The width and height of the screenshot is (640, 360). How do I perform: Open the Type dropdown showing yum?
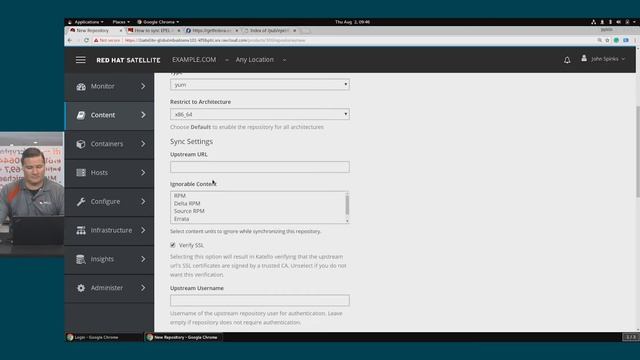click(x=260, y=84)
